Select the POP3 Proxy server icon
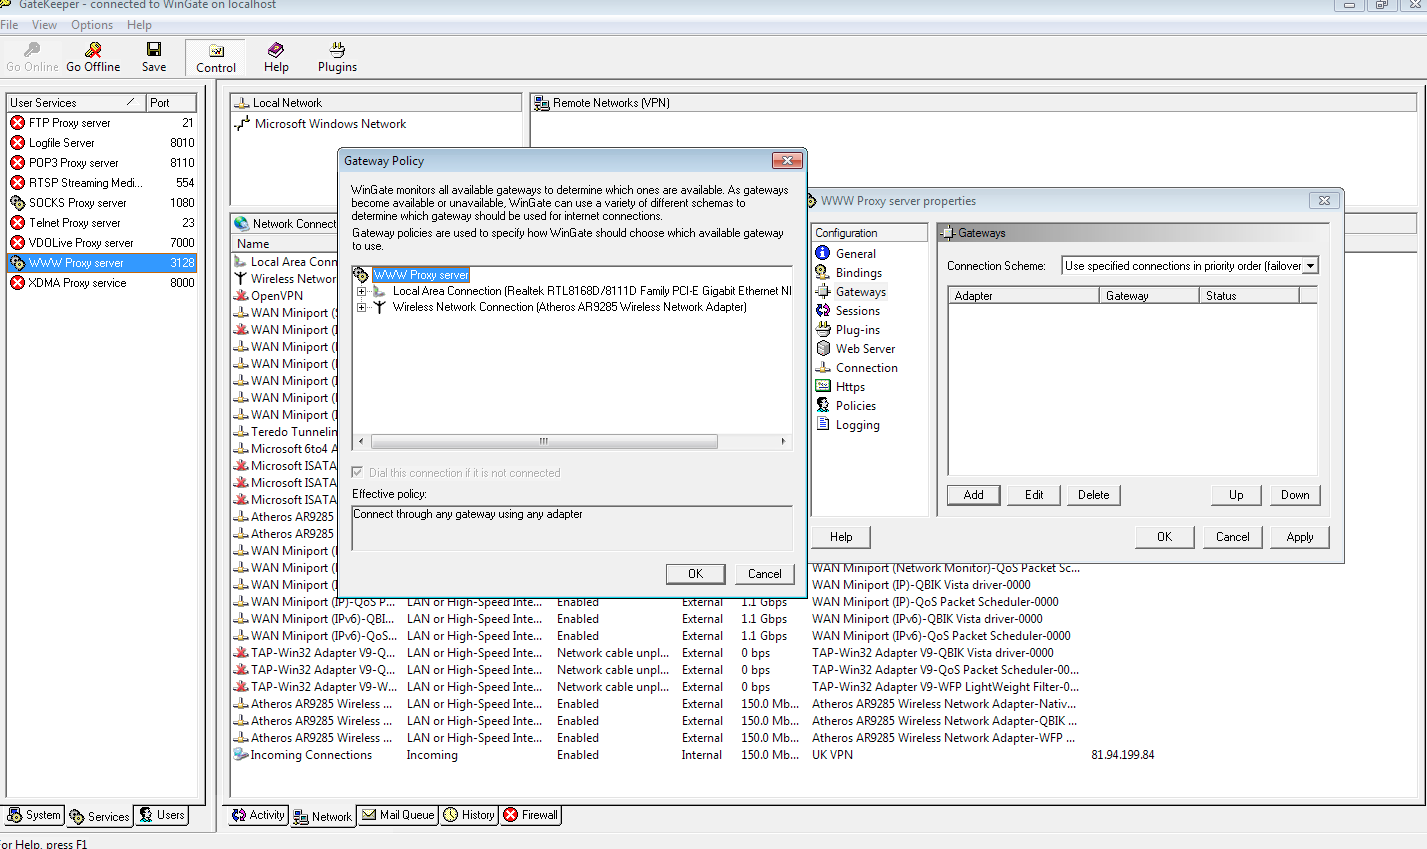 17,163
